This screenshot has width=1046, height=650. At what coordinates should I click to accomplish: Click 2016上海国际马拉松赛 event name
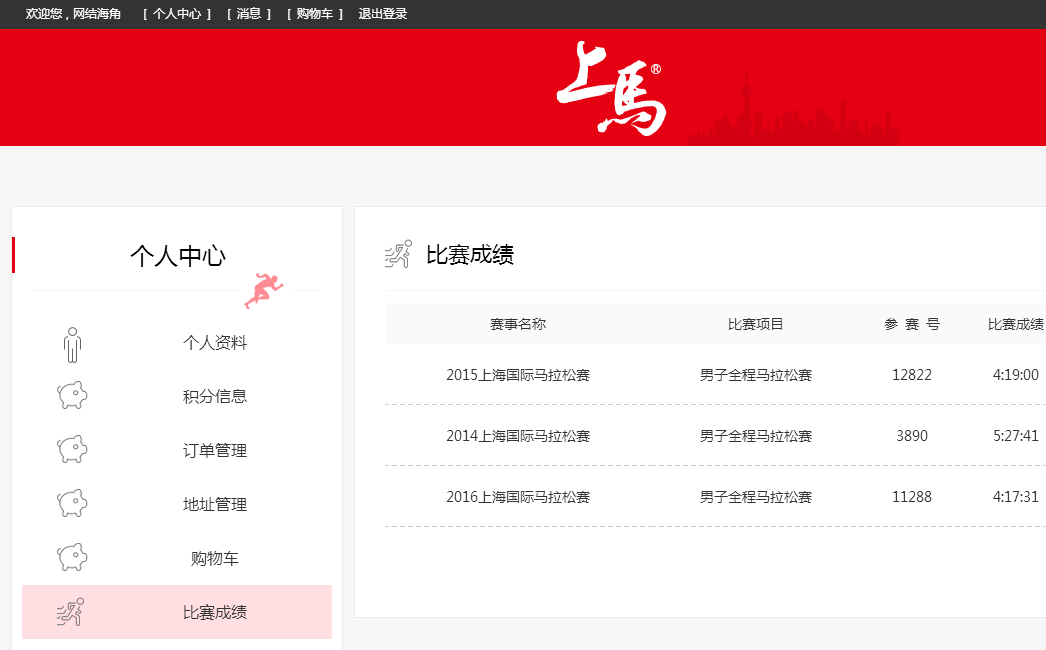click(x=518, y=497)
